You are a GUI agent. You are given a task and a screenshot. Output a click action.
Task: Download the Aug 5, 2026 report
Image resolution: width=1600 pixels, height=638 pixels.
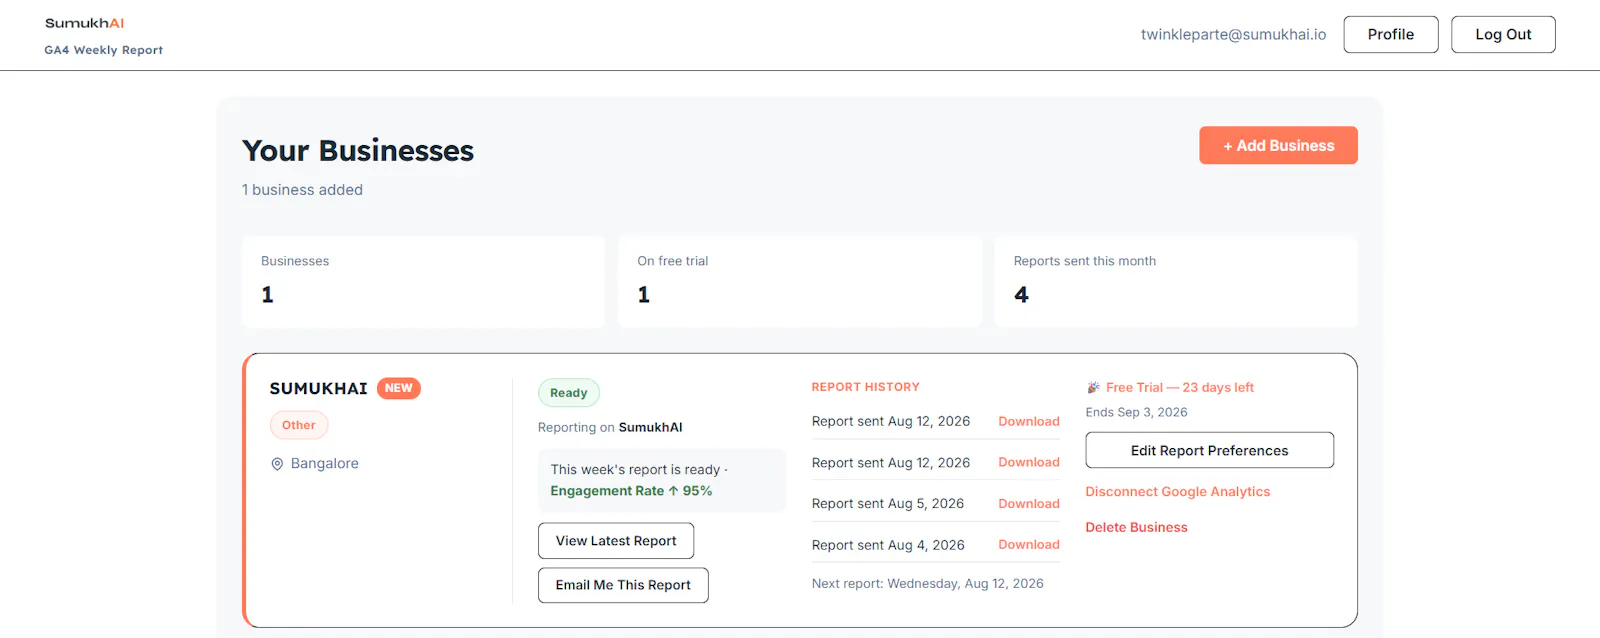tap(1028, 504)
